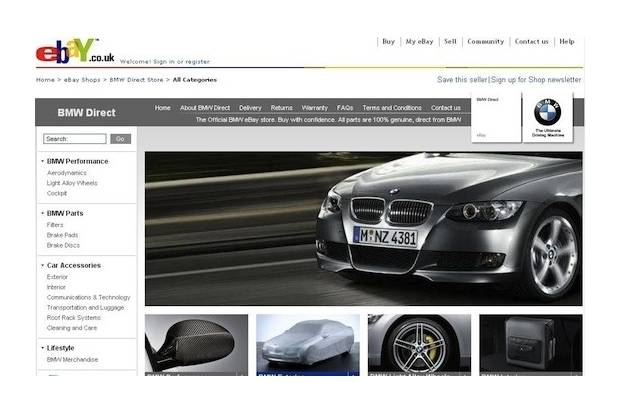Collapse the Car Accessories category arrow

click(x=42, y=265)
